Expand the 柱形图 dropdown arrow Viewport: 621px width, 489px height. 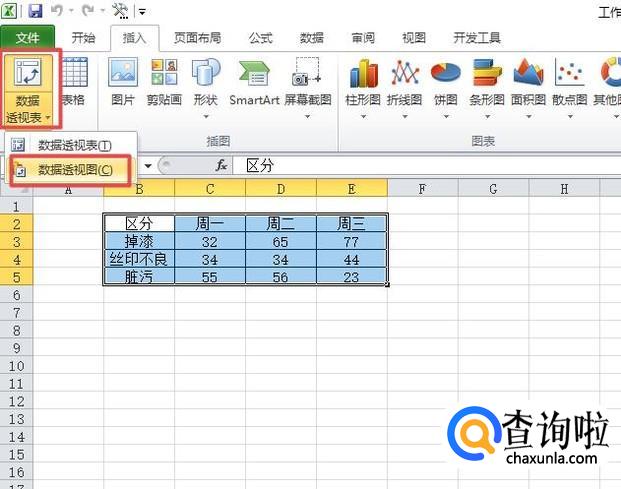point(363,116)
